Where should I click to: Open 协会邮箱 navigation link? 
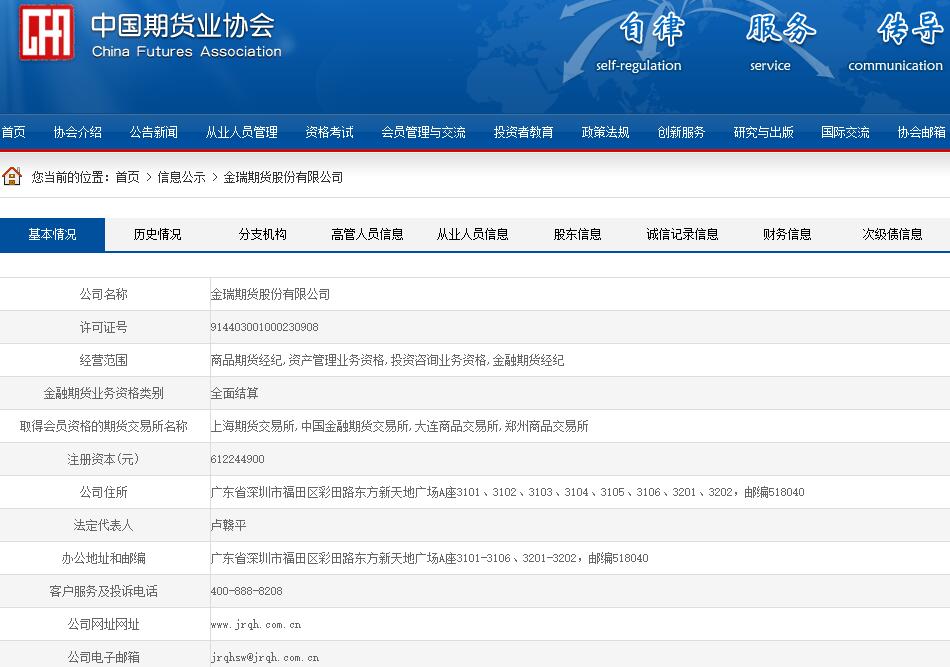922,132
